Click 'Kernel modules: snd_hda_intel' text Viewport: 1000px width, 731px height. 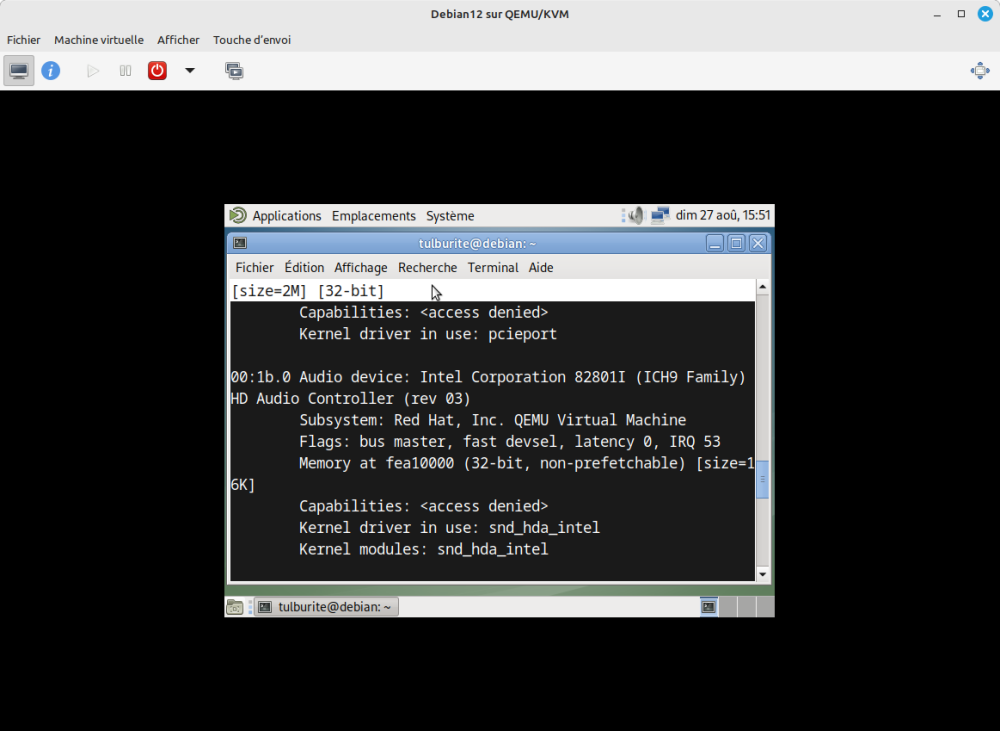423,549
